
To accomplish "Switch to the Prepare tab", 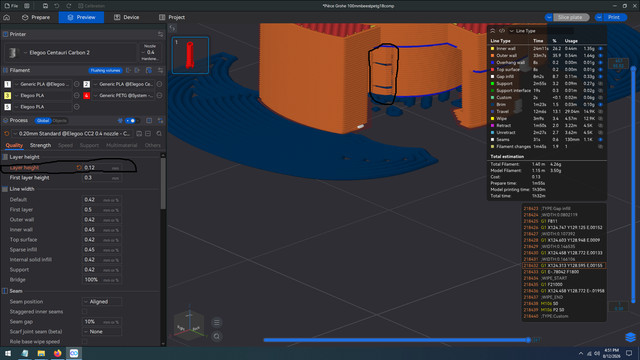I will (36, 17).
